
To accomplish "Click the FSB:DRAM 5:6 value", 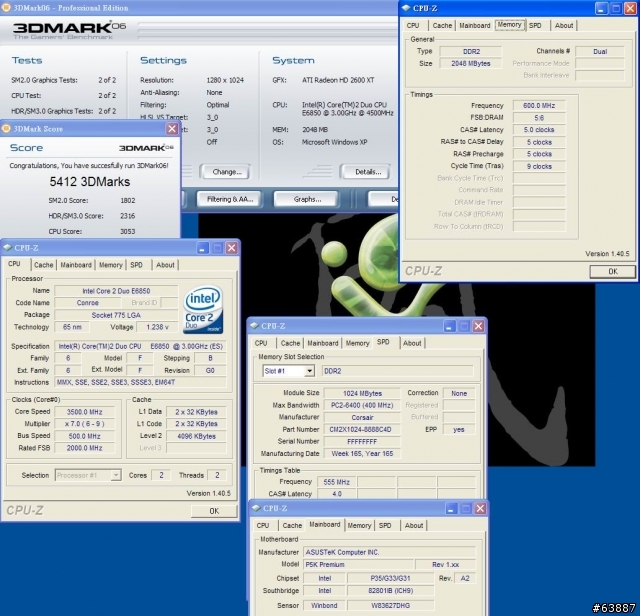I will [539, 118].
